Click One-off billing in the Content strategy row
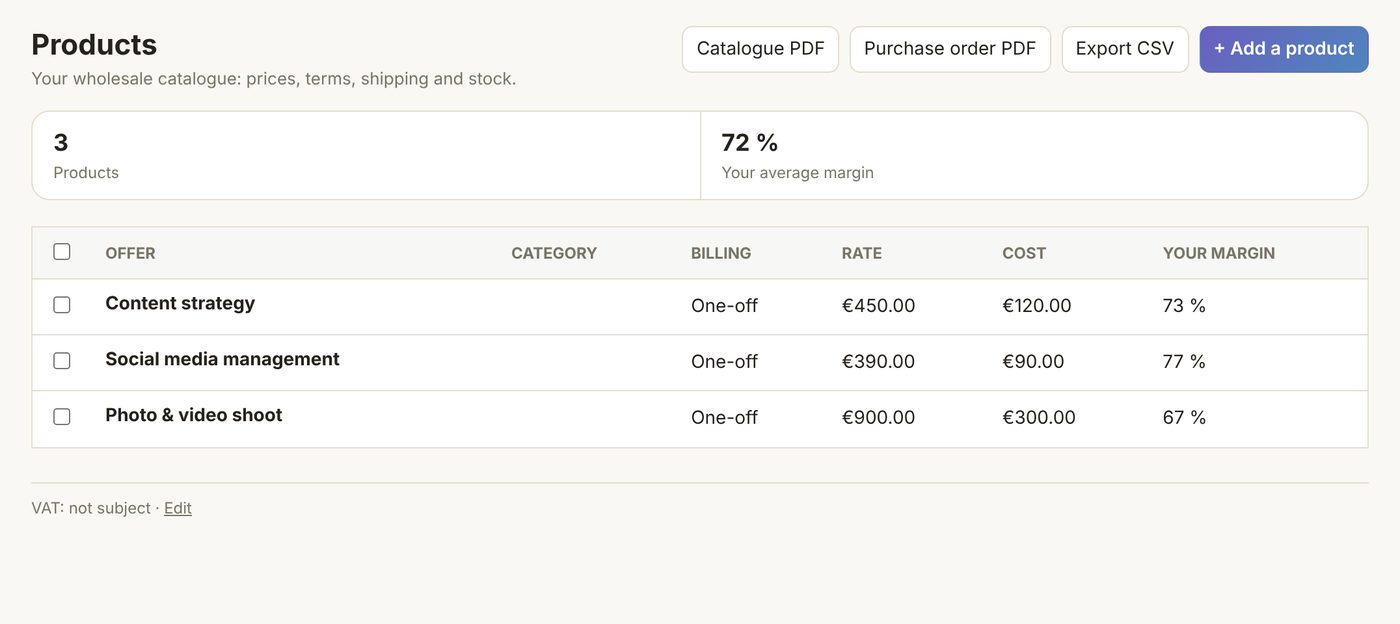Screen dimensions: 1400x624 coord(724,306)
